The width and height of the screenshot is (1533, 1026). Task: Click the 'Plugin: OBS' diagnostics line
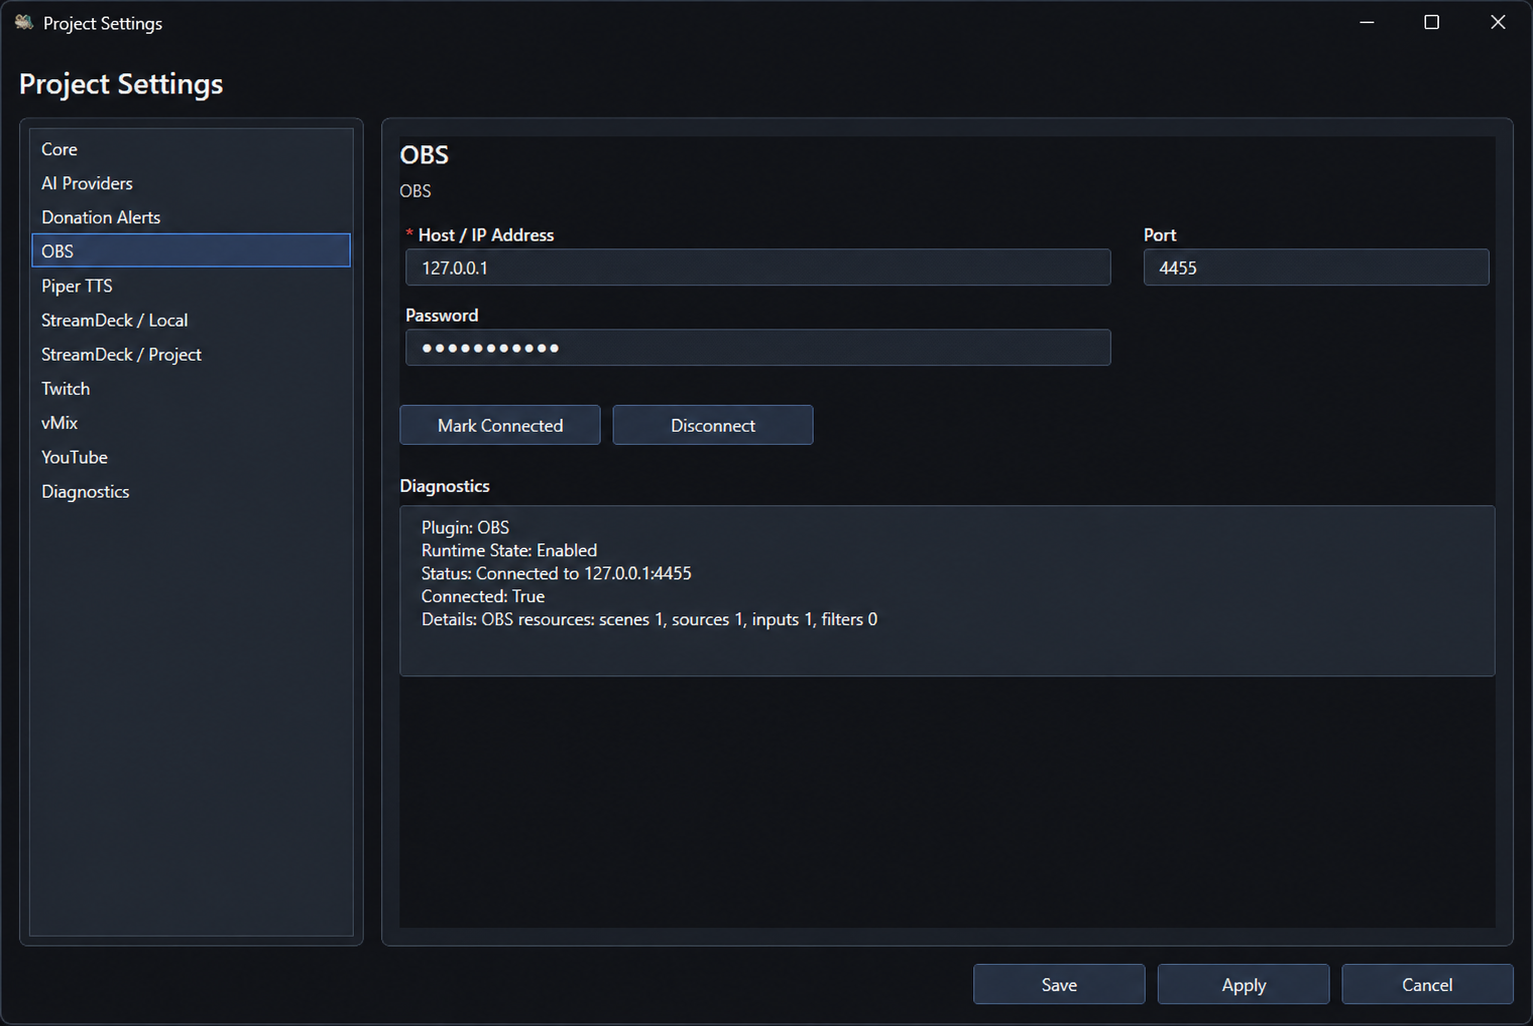(465, 527)
